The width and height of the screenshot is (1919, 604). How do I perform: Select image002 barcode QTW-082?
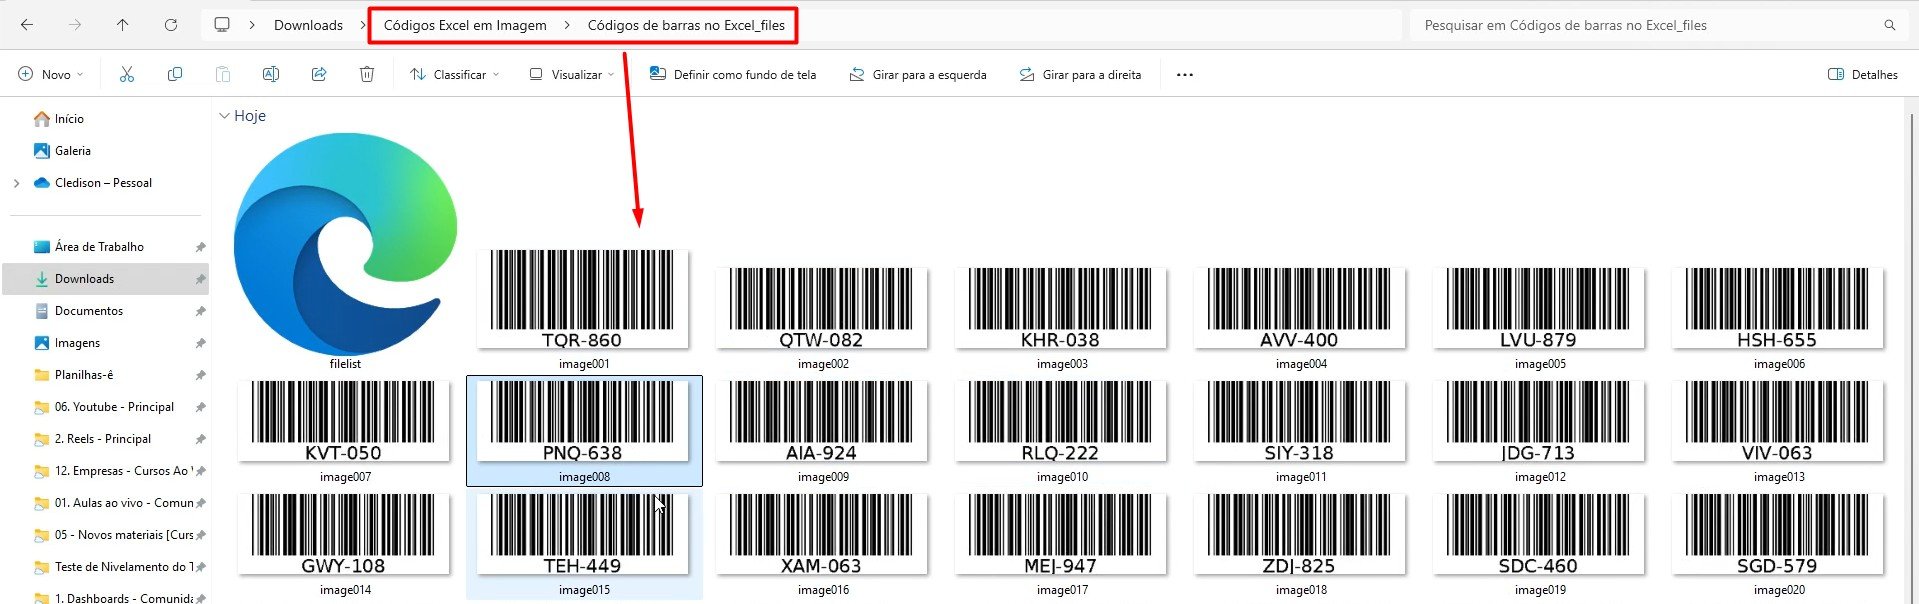822,317
